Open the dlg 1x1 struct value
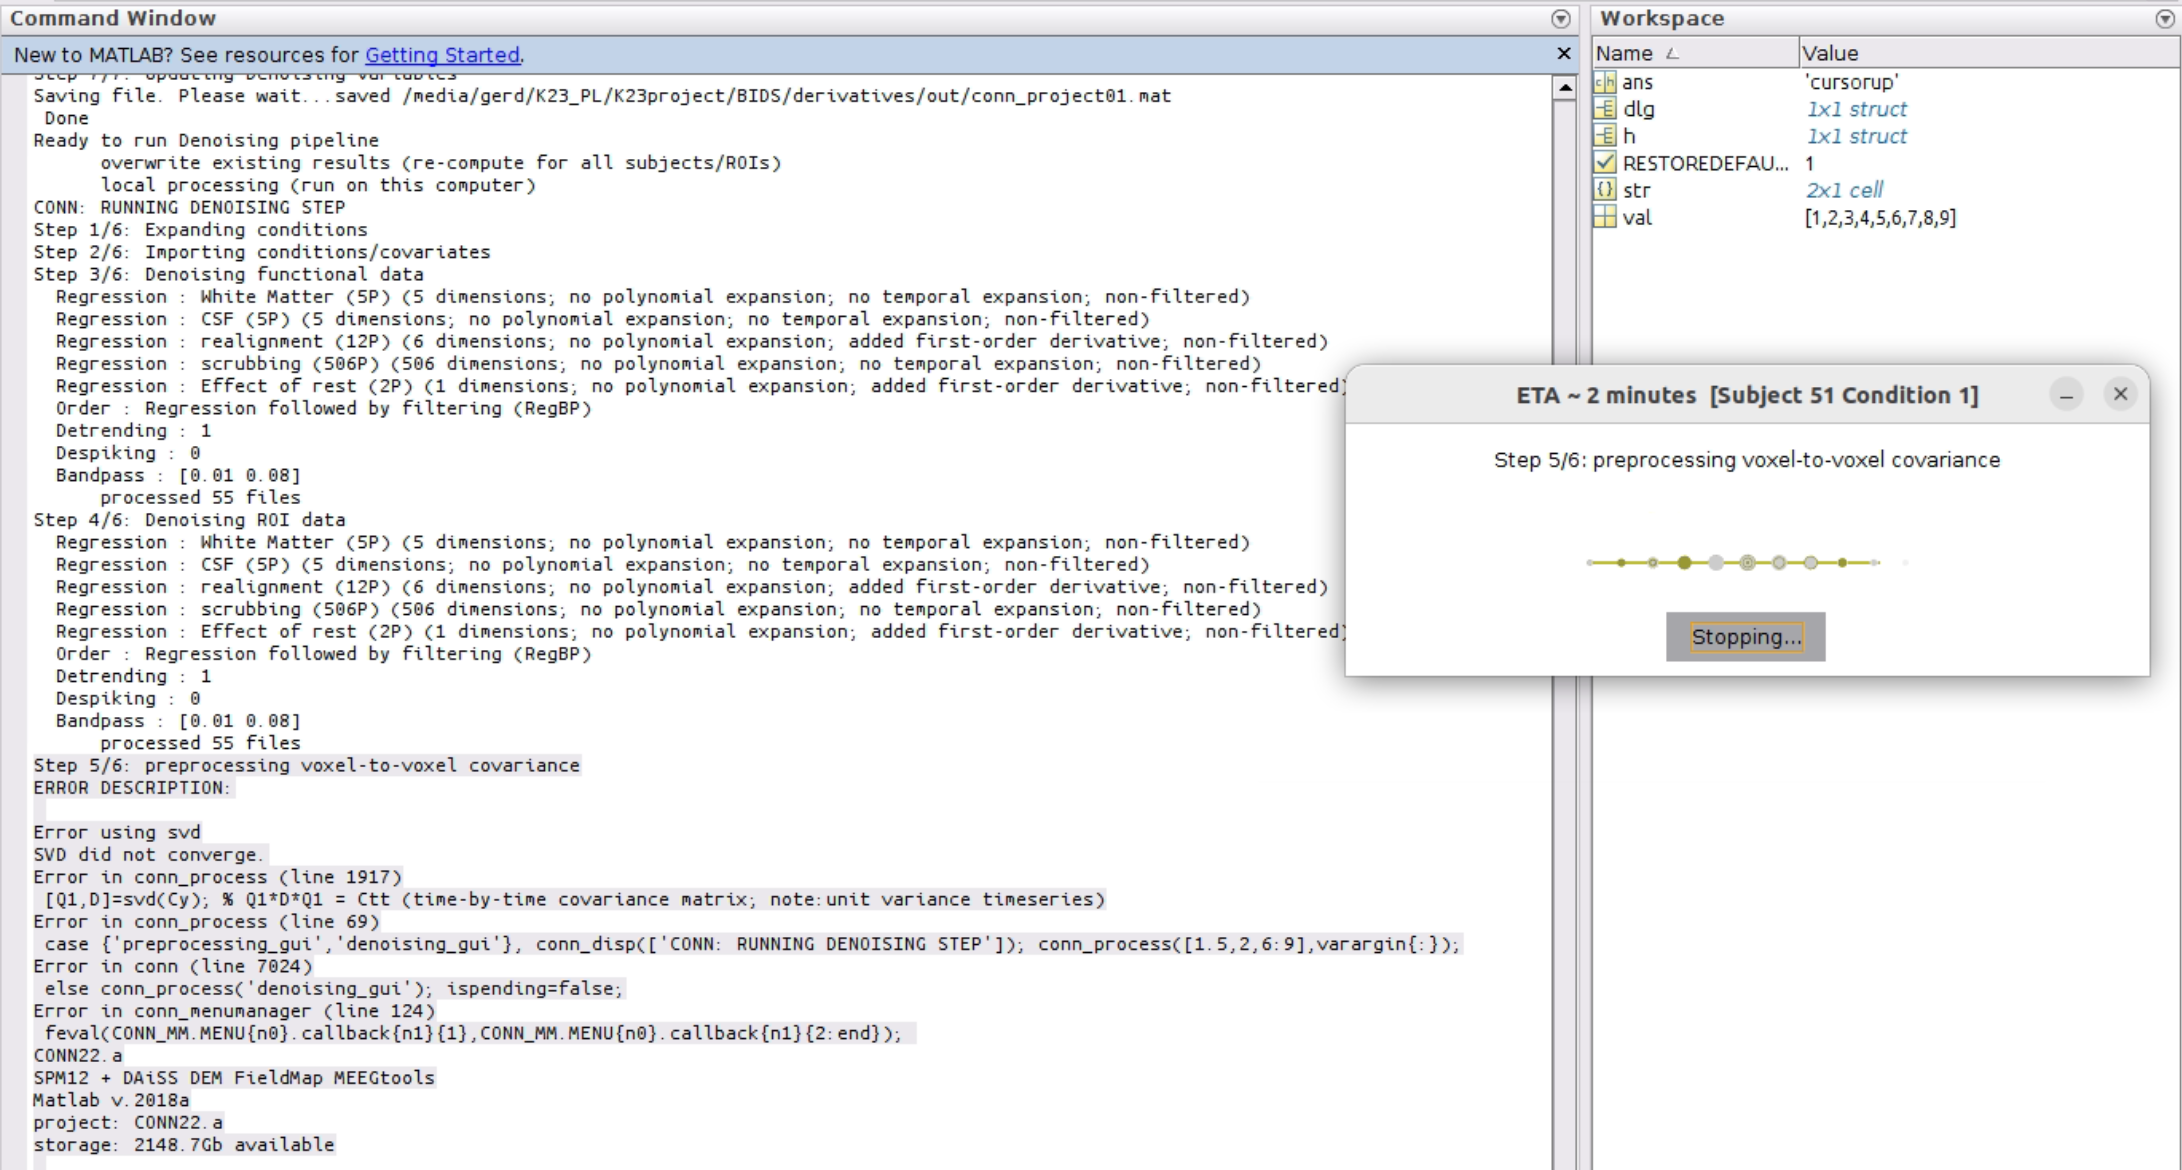Screen dimensions: 2182x1170 point(1856,109)
